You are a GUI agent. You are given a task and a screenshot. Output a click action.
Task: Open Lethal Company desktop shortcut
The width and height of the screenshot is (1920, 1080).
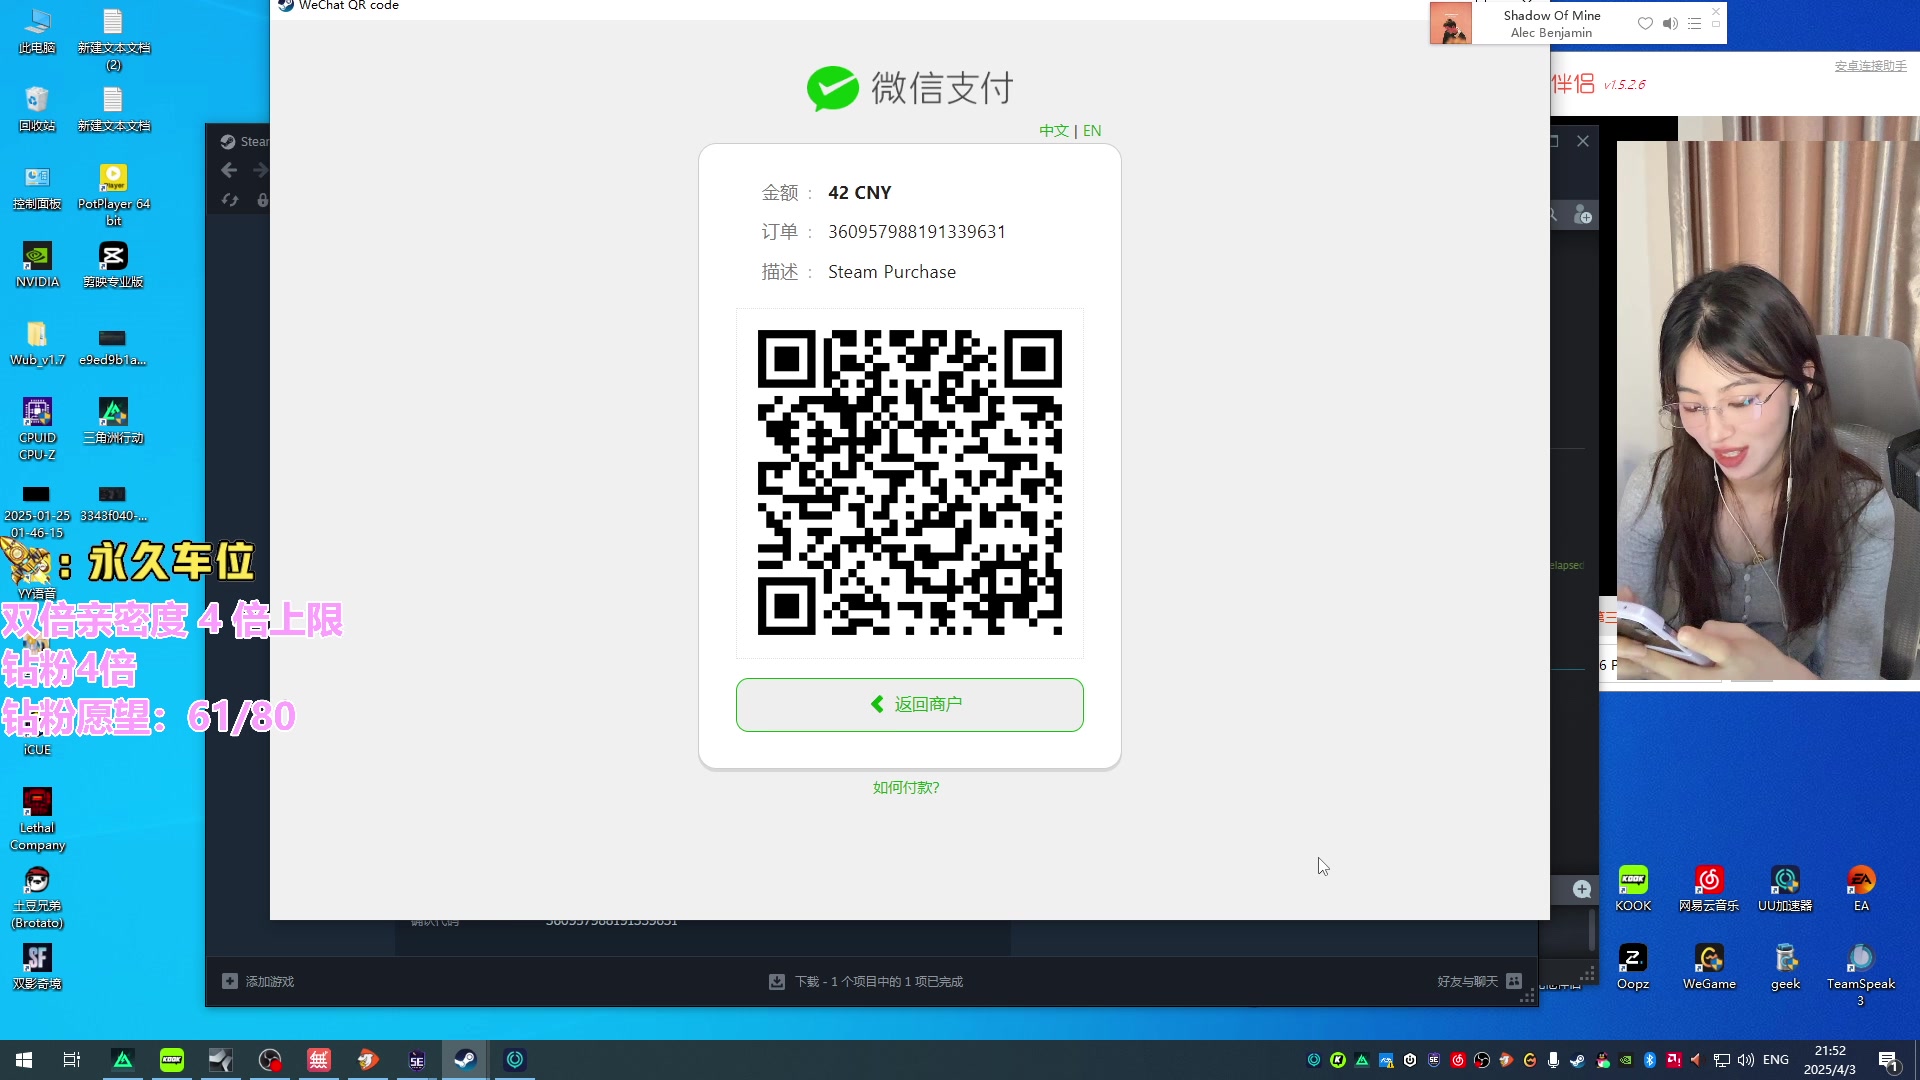[37, 819]
